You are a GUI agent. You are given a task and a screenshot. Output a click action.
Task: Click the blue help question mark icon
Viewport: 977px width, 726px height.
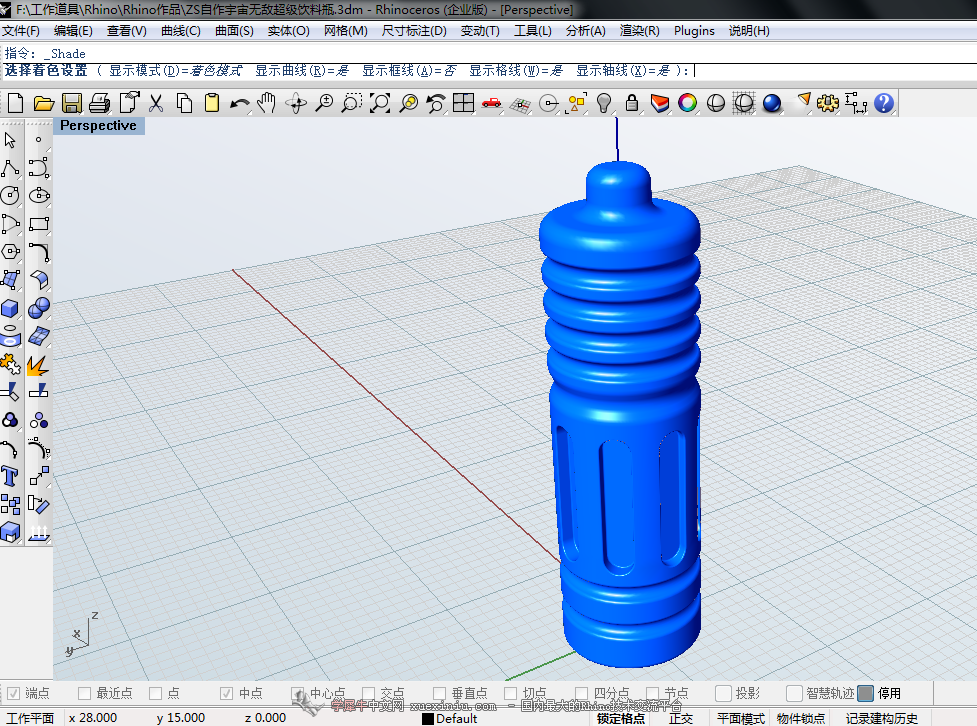point(884,103)
